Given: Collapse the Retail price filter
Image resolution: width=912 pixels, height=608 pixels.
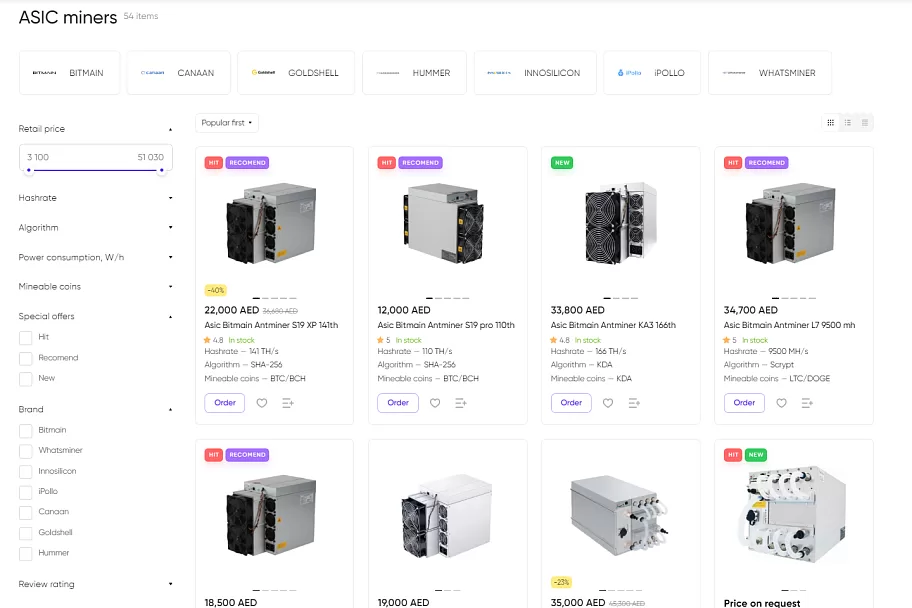Looking at the screenshot, I should click(95, 129).
